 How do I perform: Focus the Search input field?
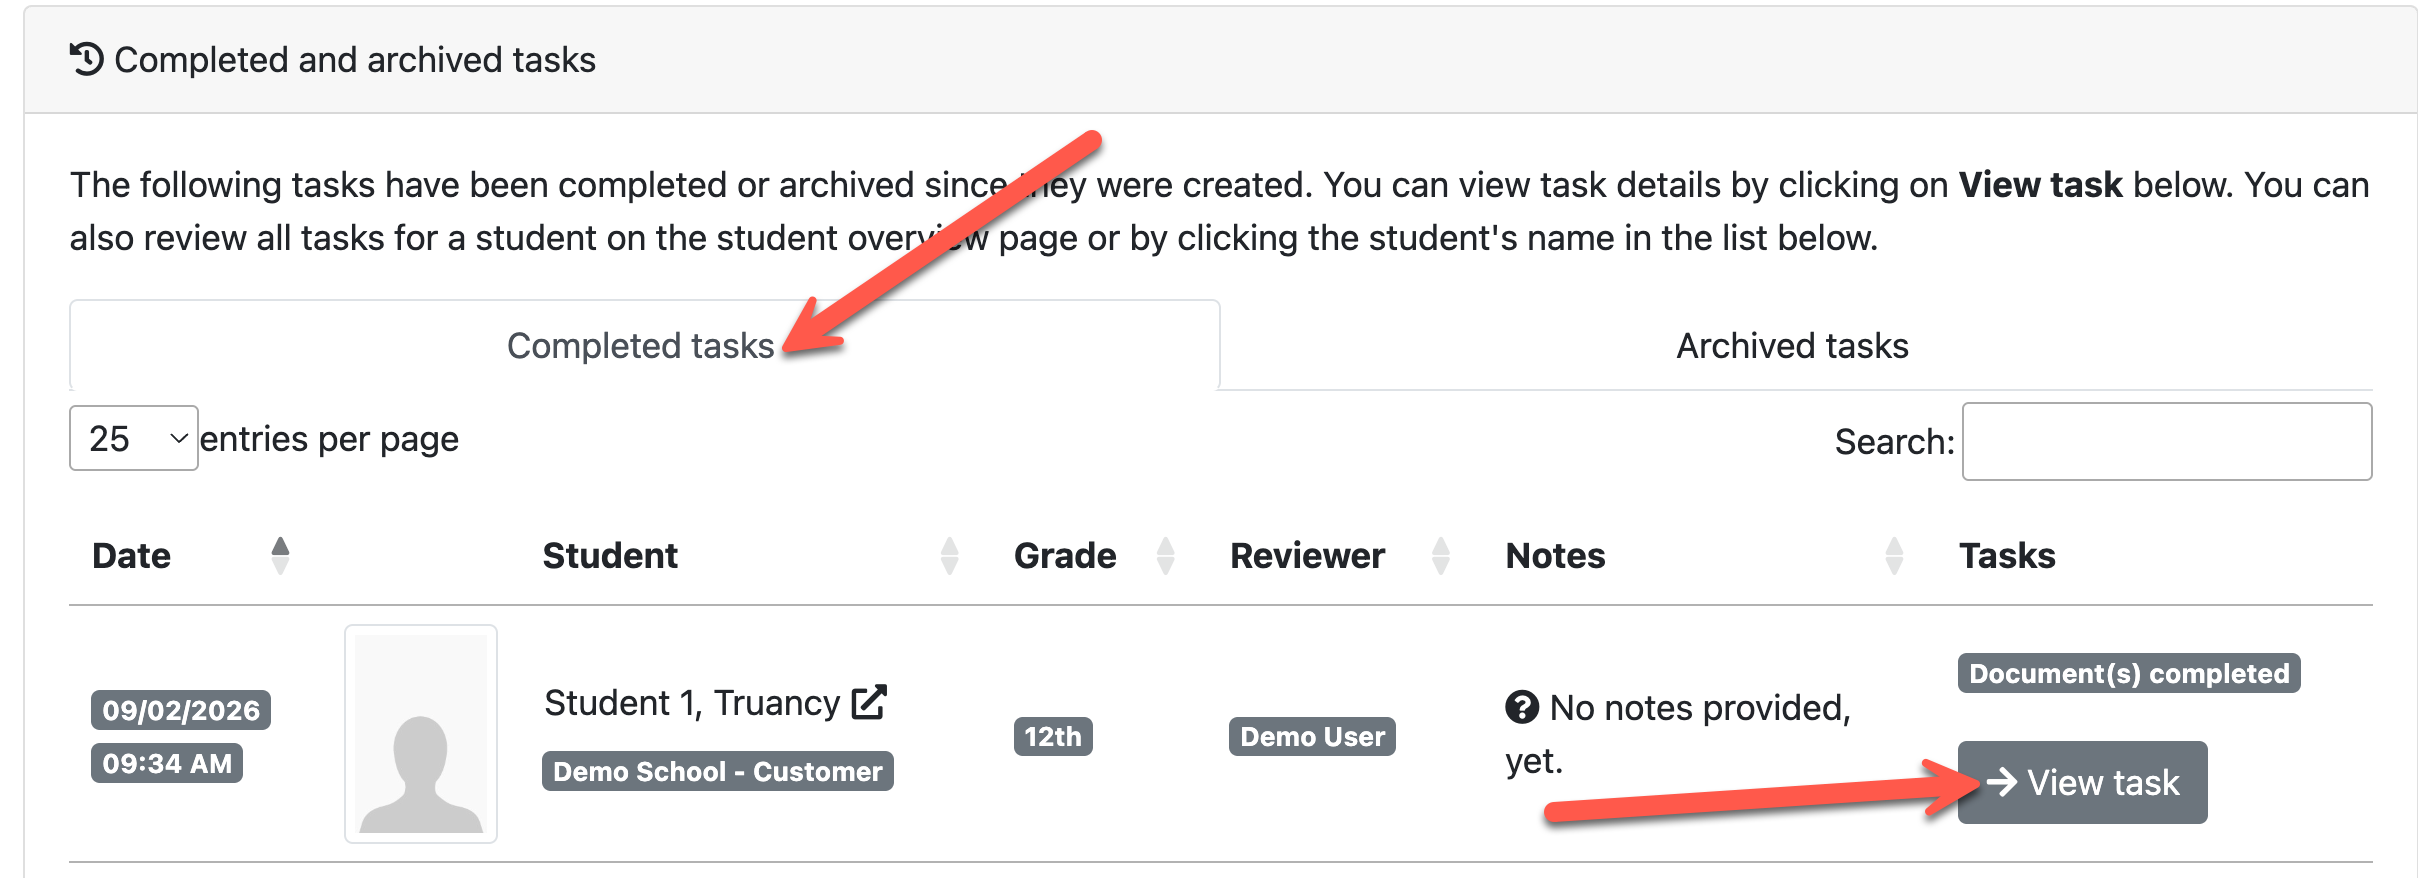[2167, 441]
